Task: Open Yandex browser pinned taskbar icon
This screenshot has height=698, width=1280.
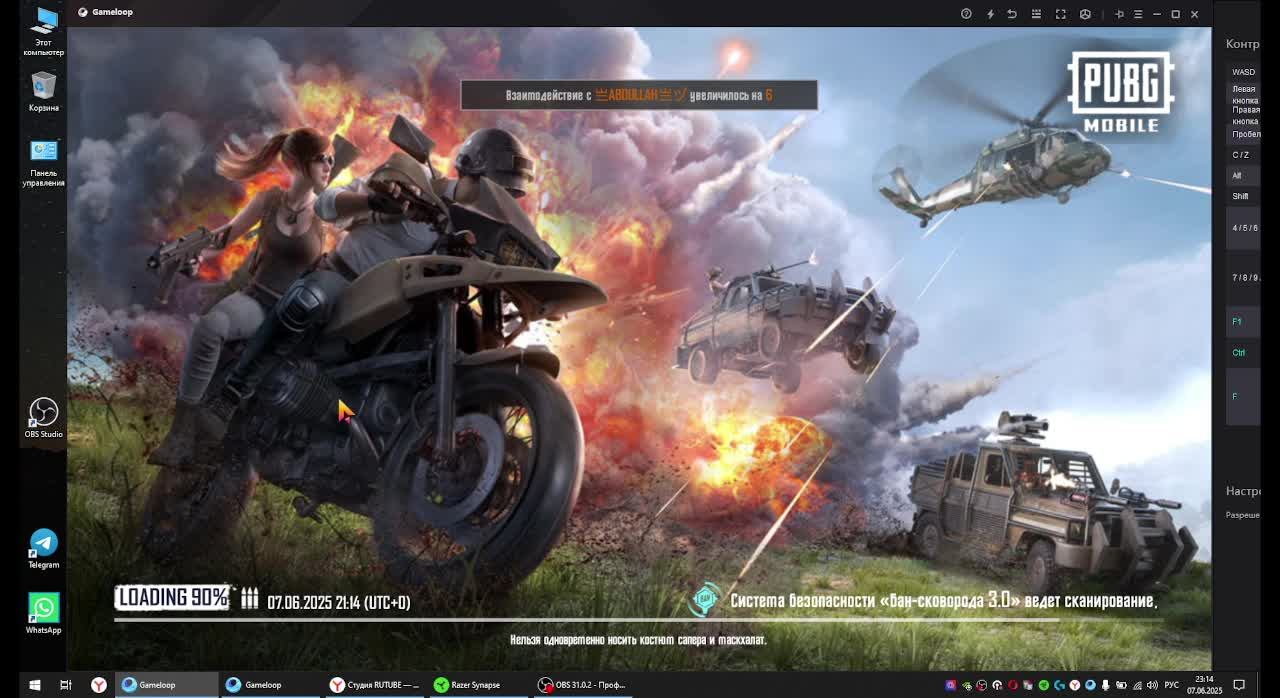Action: pyautogui.click(x=99, y=685)
